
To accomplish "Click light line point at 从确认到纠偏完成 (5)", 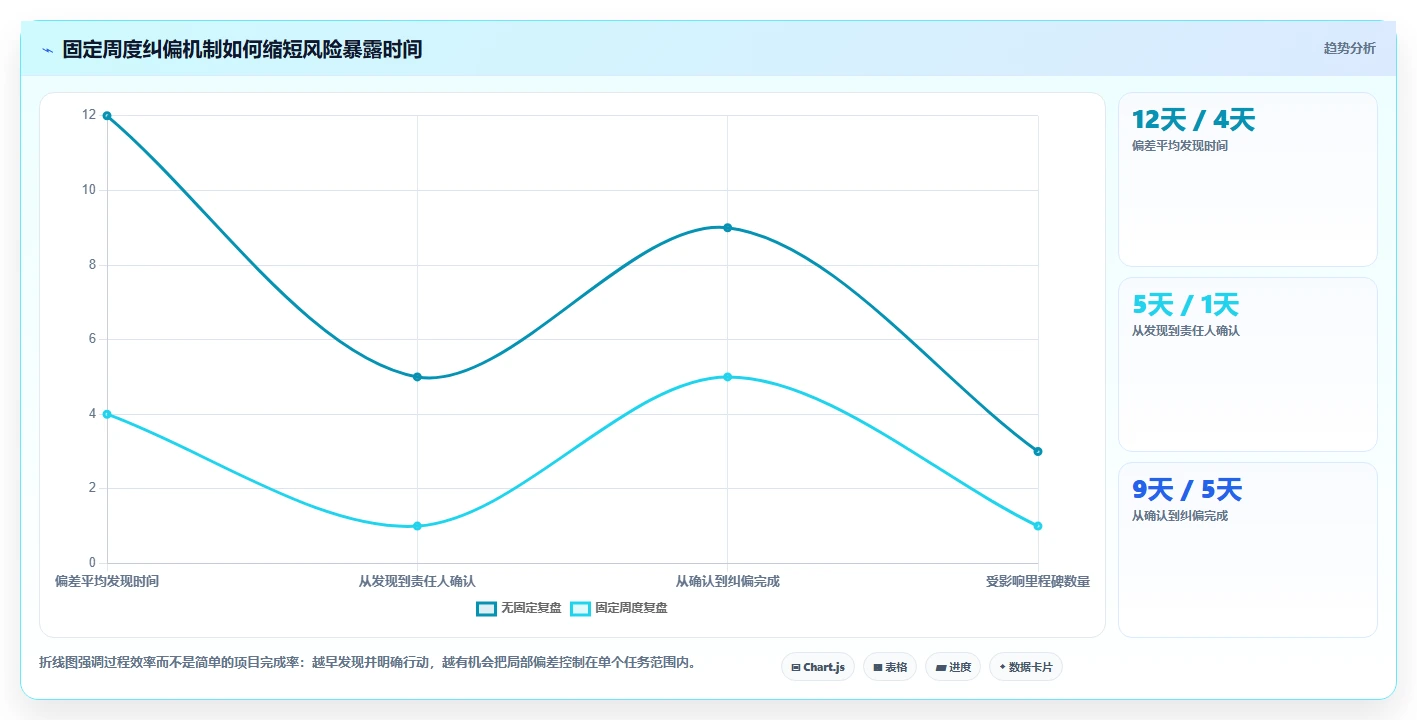I will coord(727,377).
